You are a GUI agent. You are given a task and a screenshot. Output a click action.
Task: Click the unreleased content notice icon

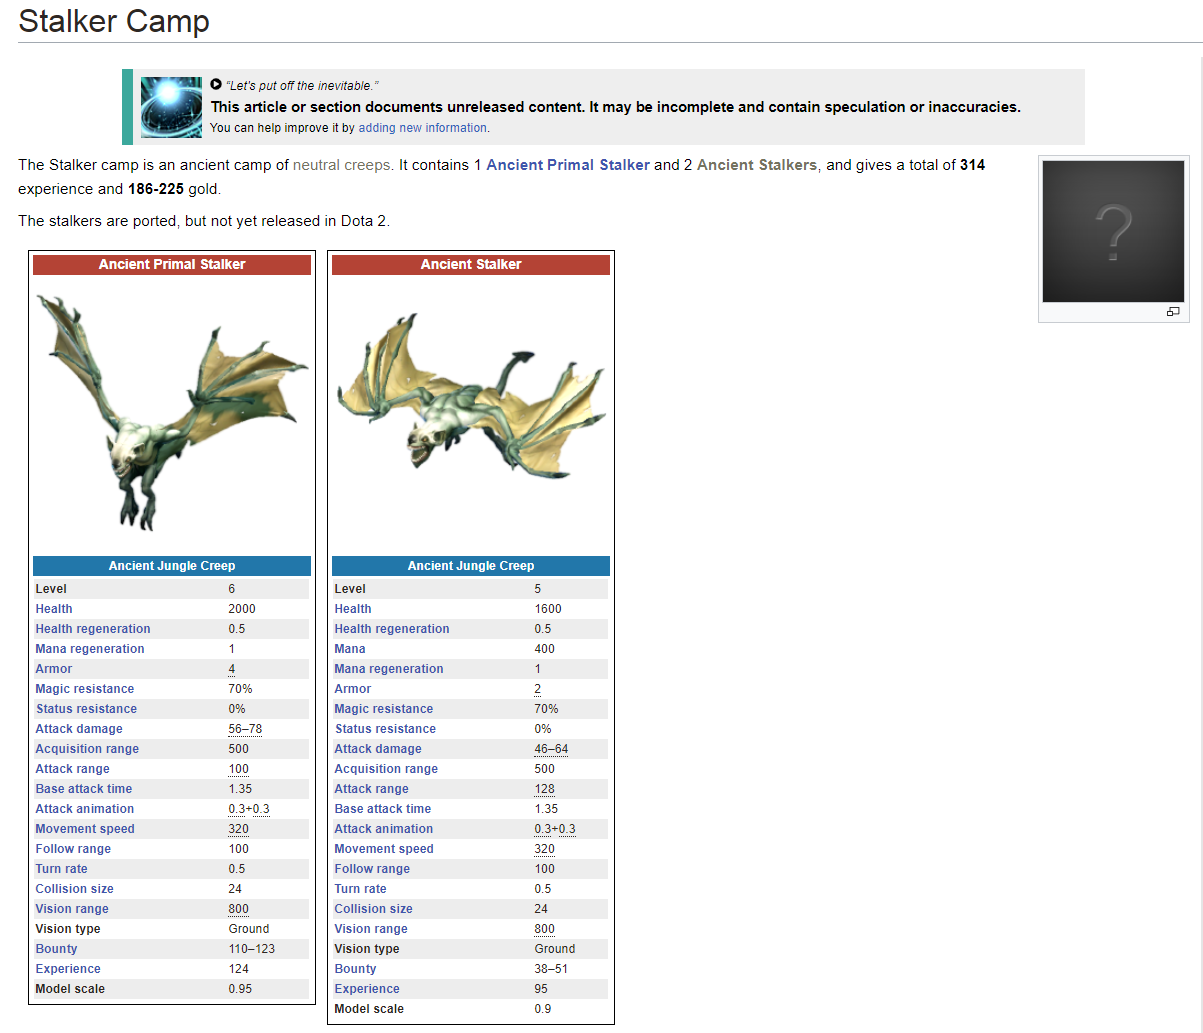[172, 107]
